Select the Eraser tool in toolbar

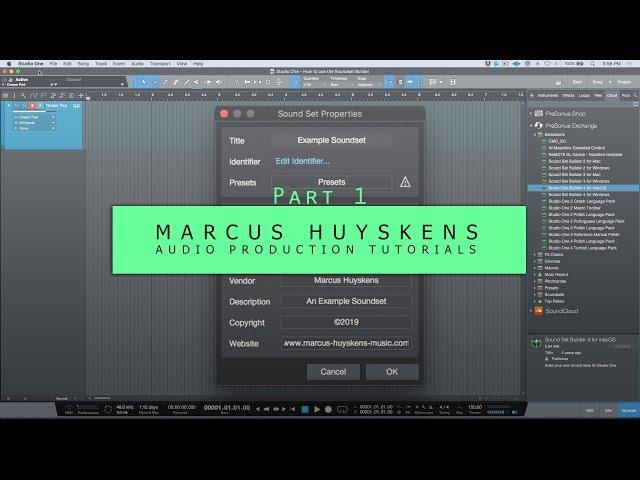pos(176,82)
